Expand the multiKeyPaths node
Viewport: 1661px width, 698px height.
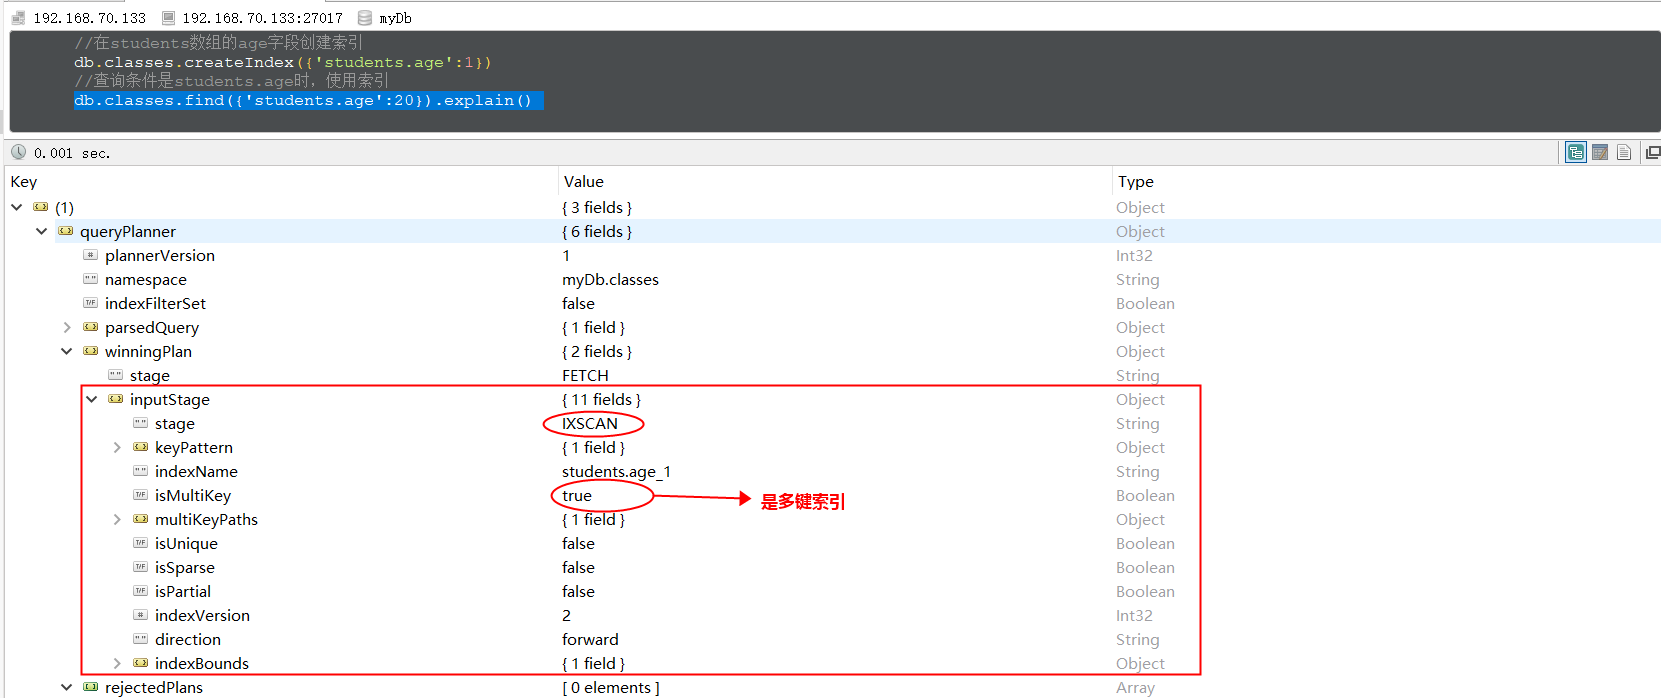(x=117, y=519)
